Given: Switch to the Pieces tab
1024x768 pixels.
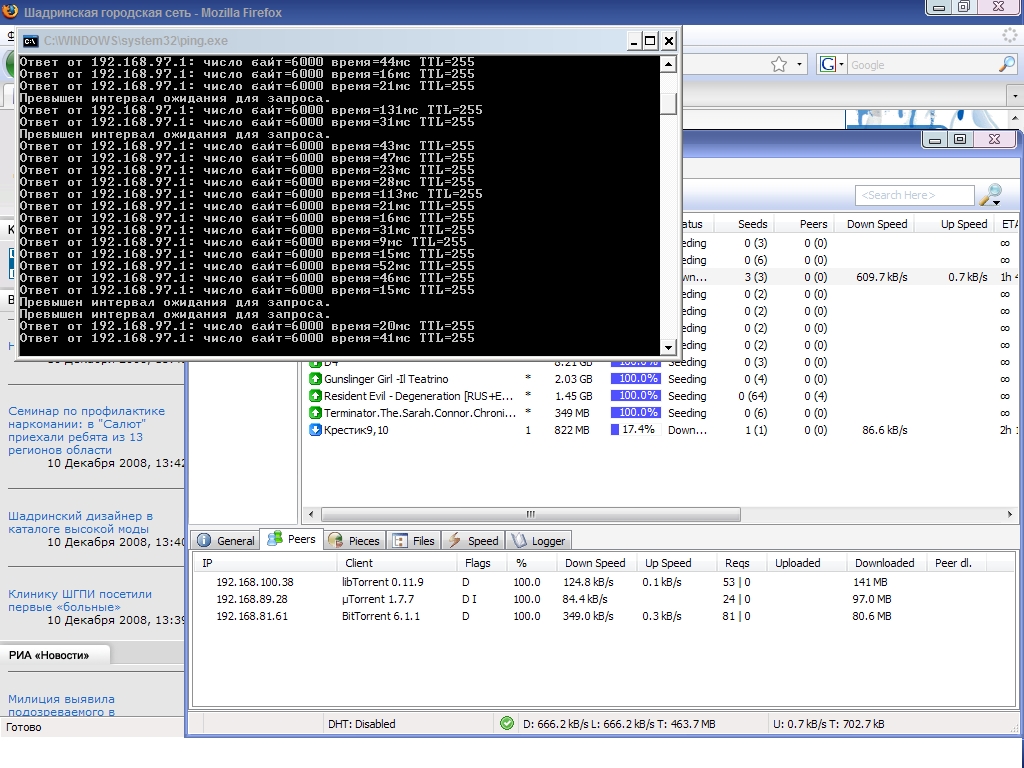Looking at the screenshot, I should pos(355,541).
